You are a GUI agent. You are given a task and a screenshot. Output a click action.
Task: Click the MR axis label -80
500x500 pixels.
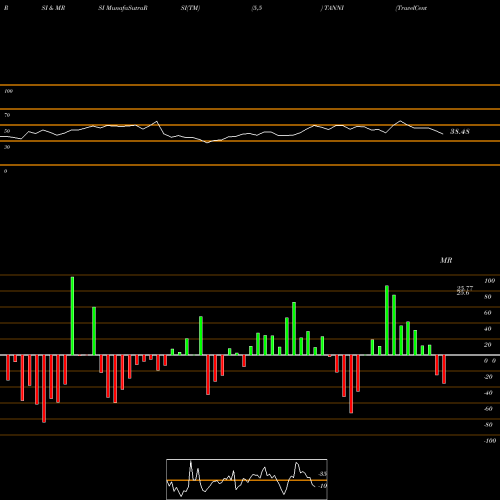[x=488, y=425]
